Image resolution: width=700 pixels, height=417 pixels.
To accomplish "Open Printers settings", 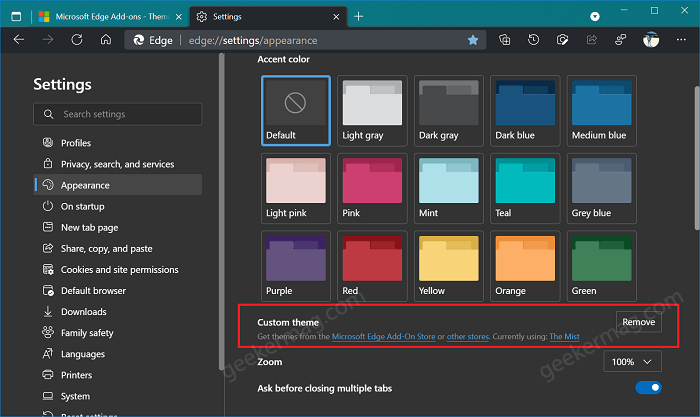I will pos(118,375).
